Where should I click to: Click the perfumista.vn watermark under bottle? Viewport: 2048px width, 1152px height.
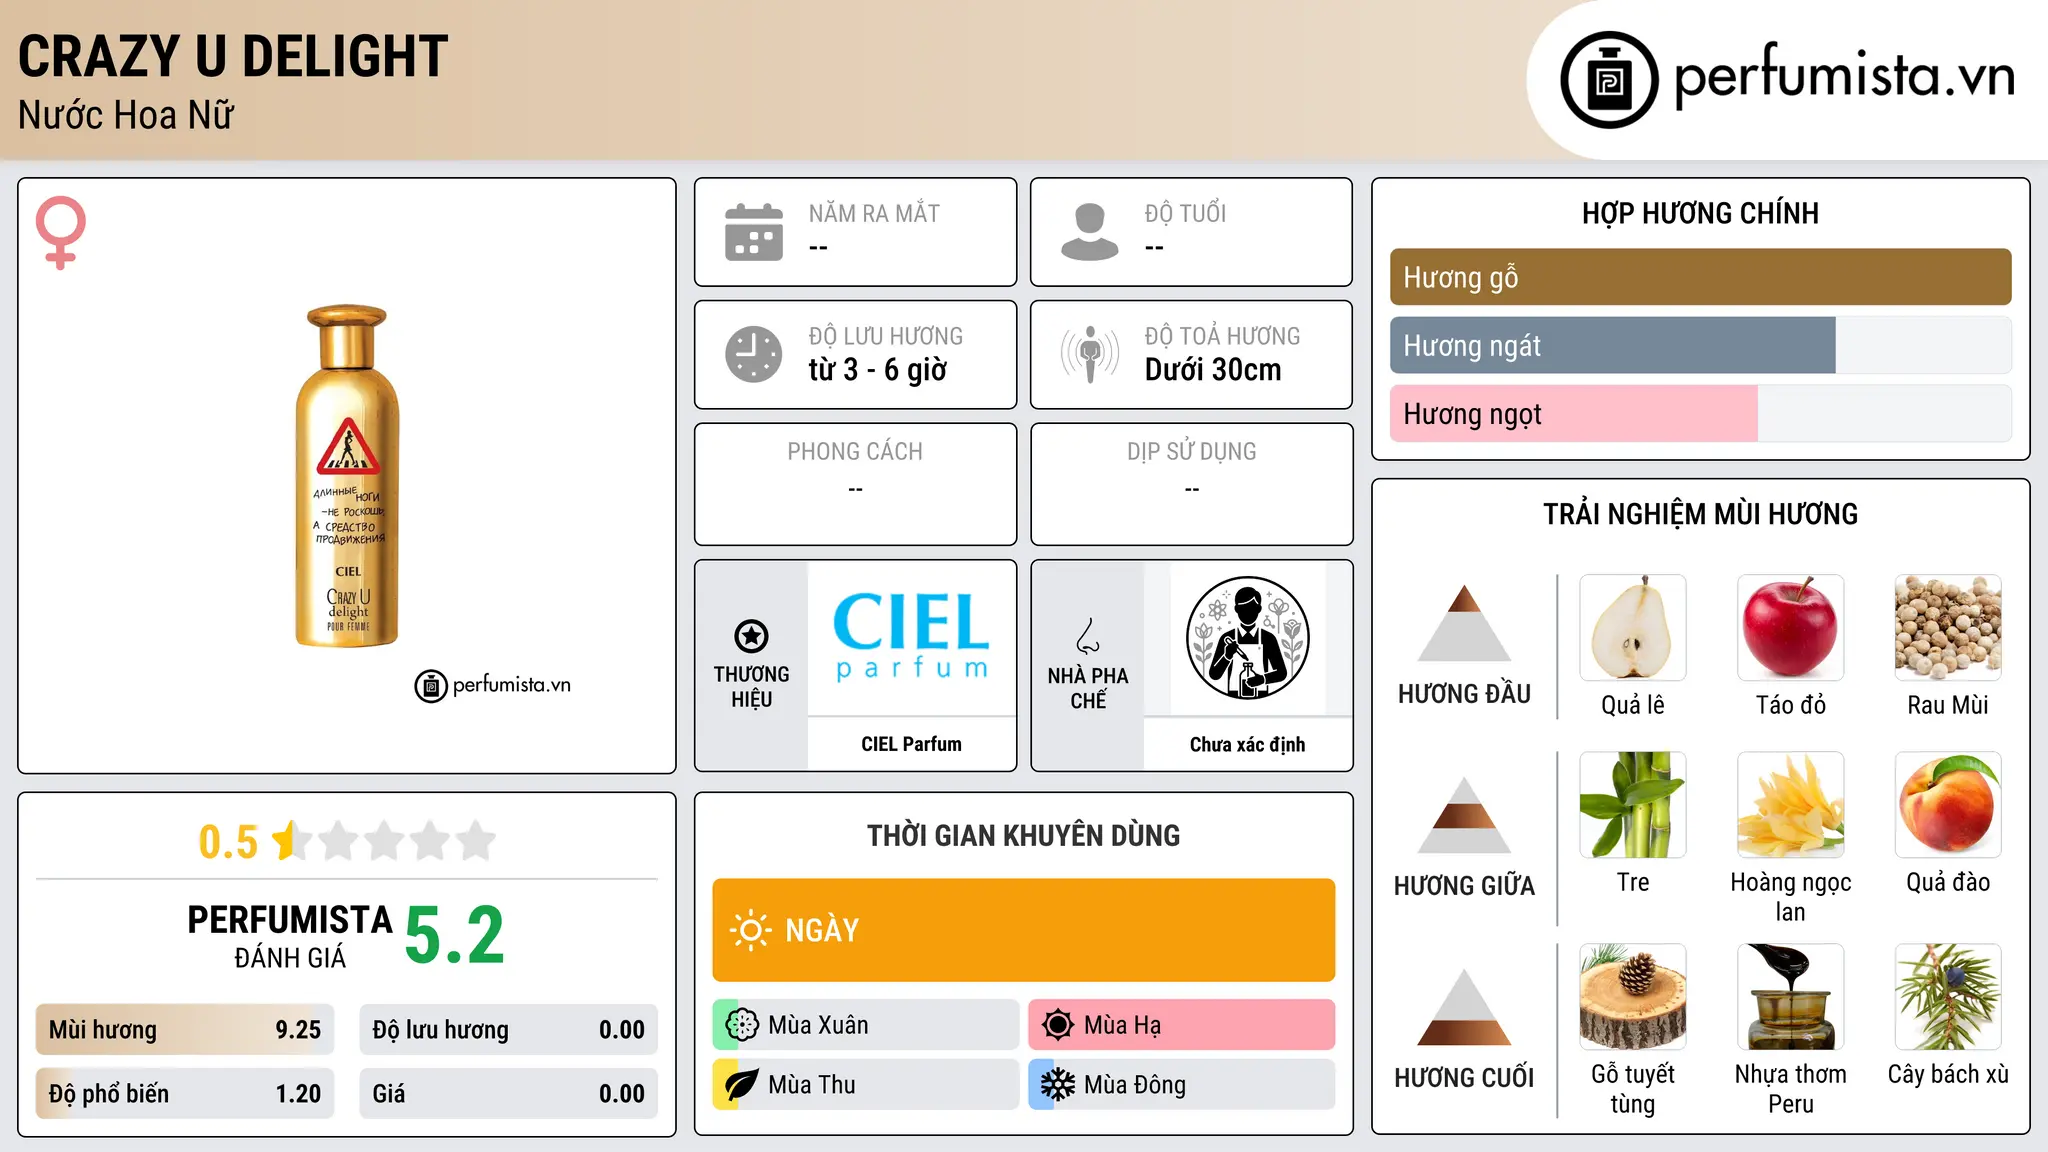[493, 685]
